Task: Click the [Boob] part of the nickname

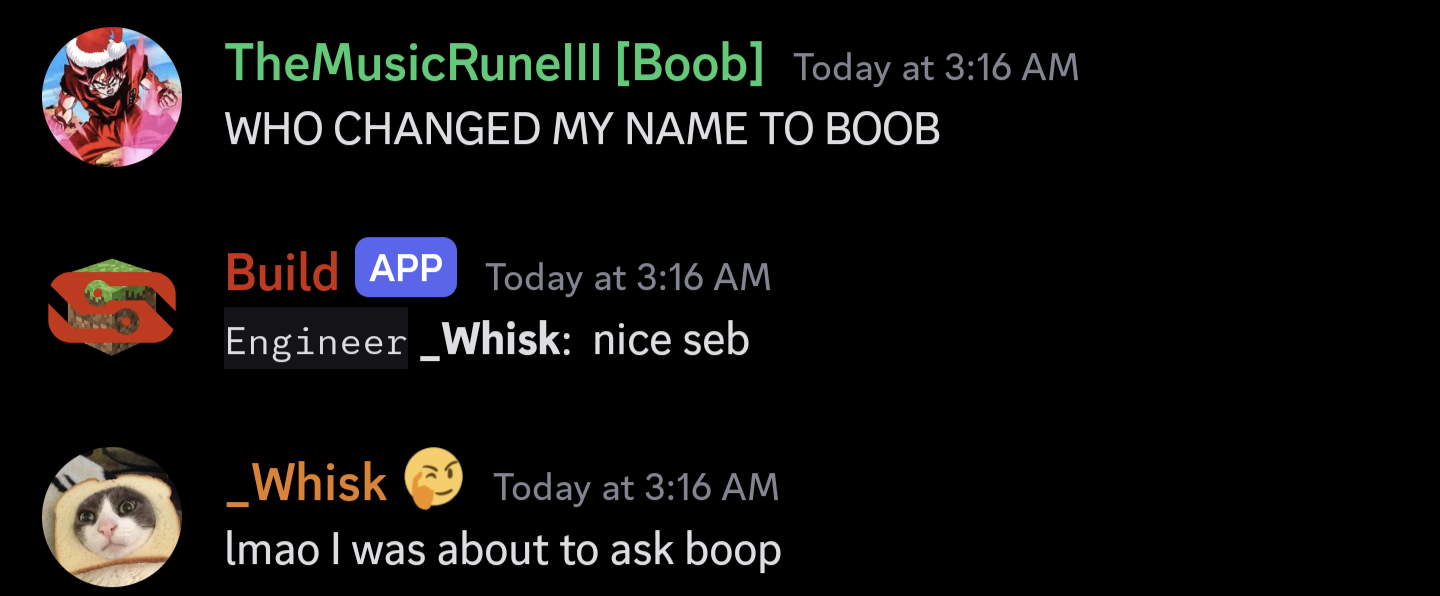Action: pyautogui.click(x=690, y=65)
